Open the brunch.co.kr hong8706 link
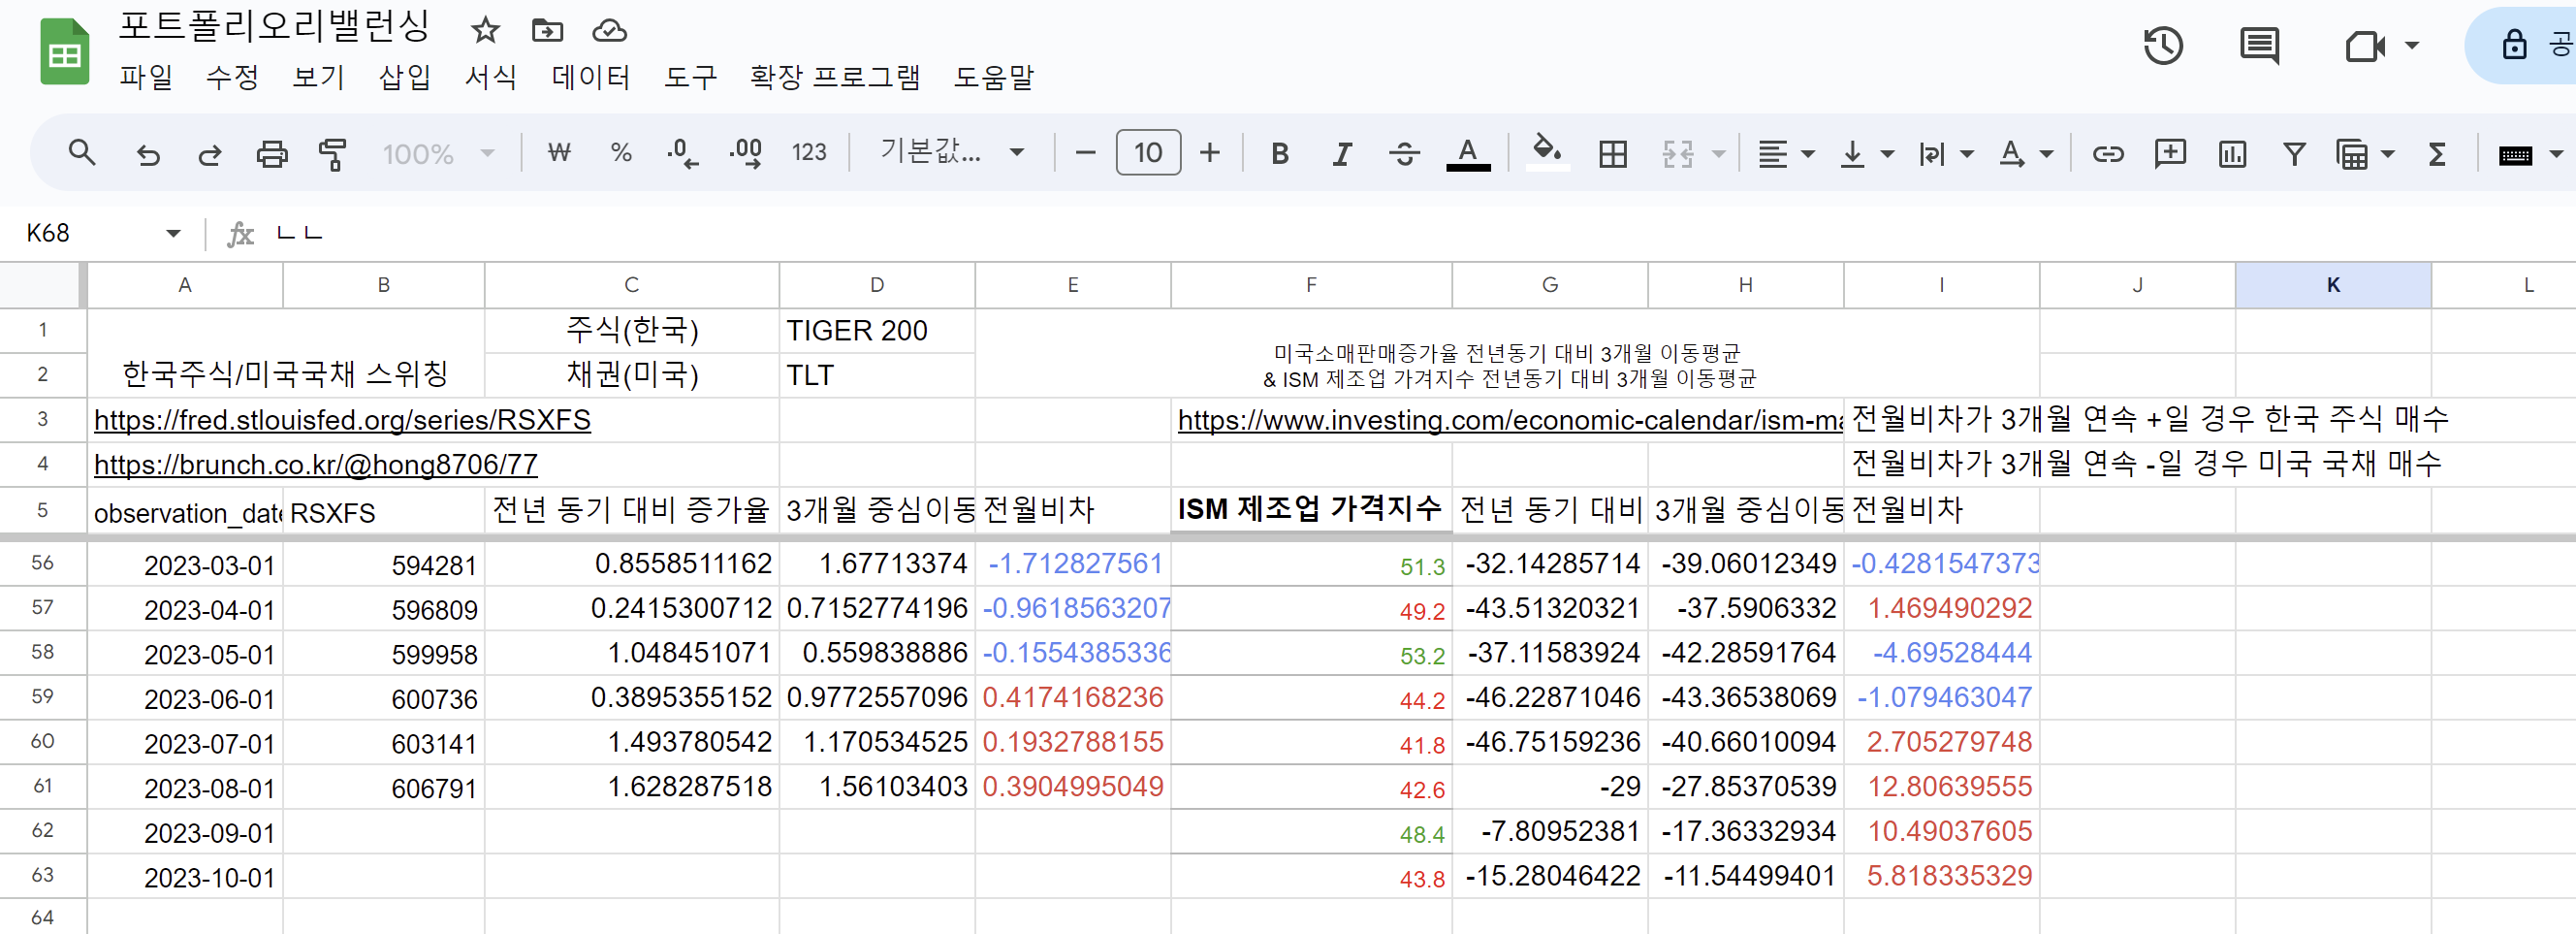This screenshot has width=2576, height=934. (315, 464)
